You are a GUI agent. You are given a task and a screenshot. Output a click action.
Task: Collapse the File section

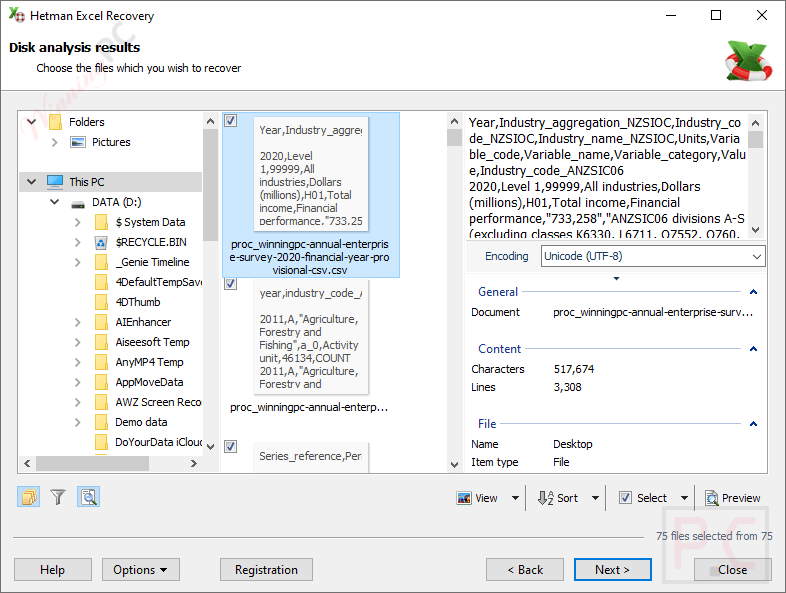753,424
